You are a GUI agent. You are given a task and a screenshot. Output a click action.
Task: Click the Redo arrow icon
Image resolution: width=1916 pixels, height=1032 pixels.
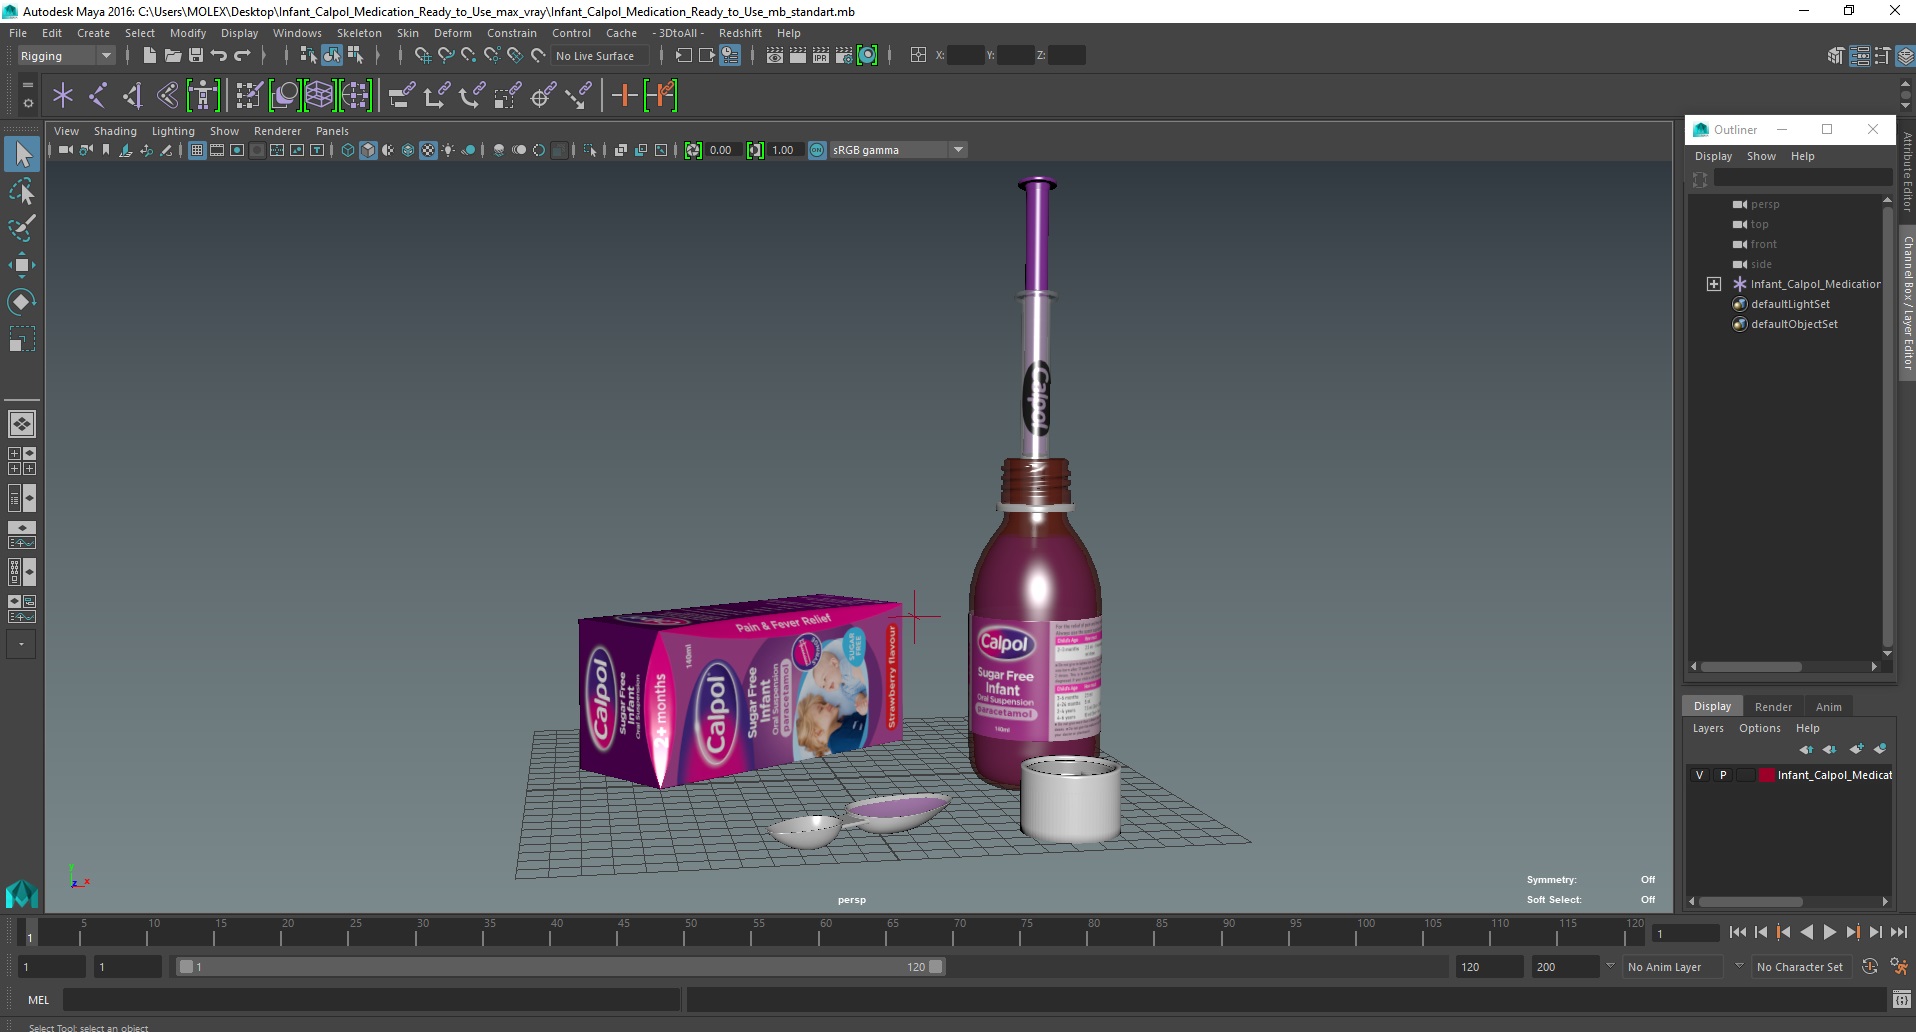click(242, 56)
